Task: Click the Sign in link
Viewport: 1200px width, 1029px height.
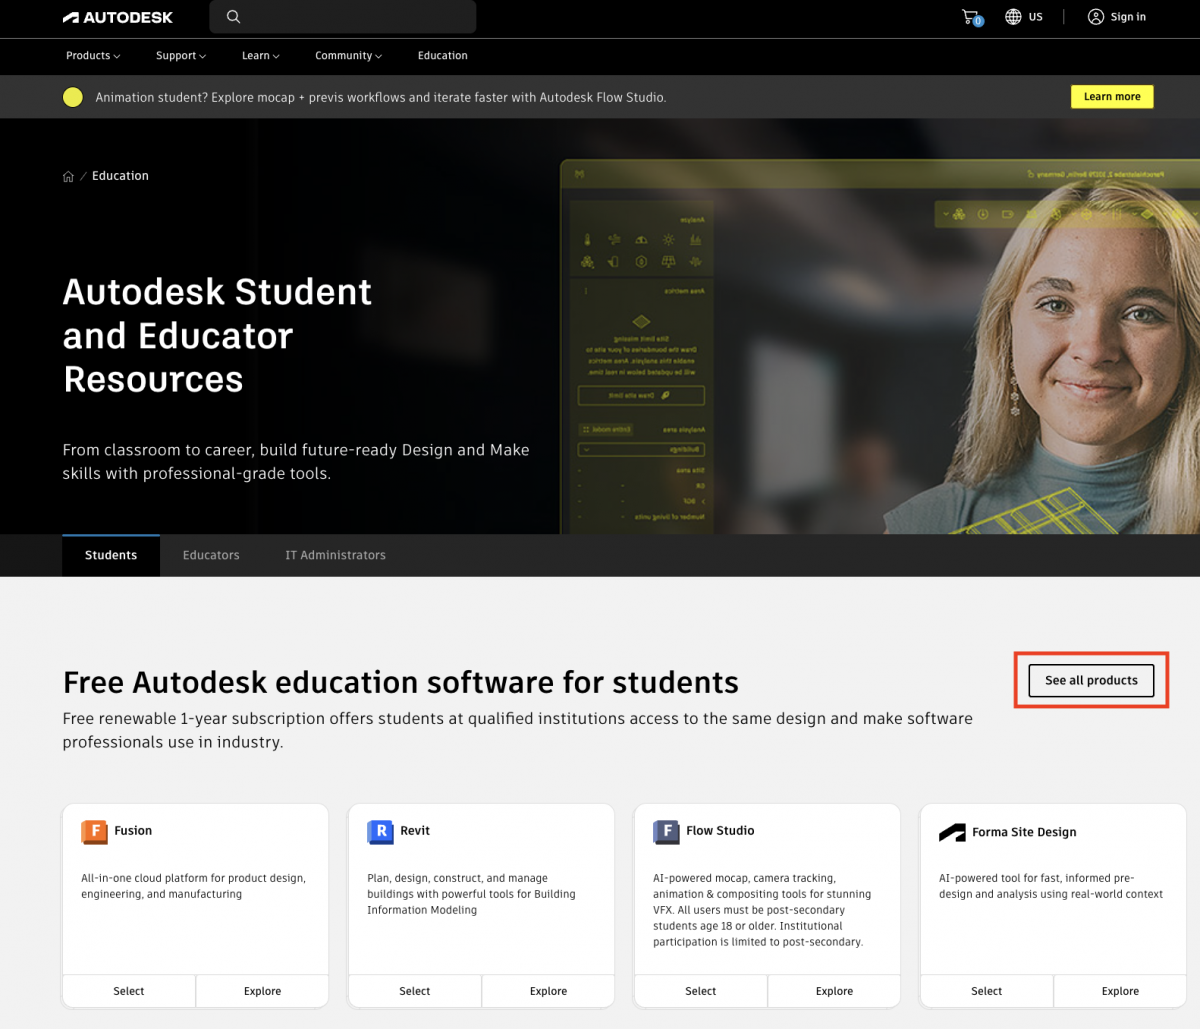Action: pos(1128,17)
